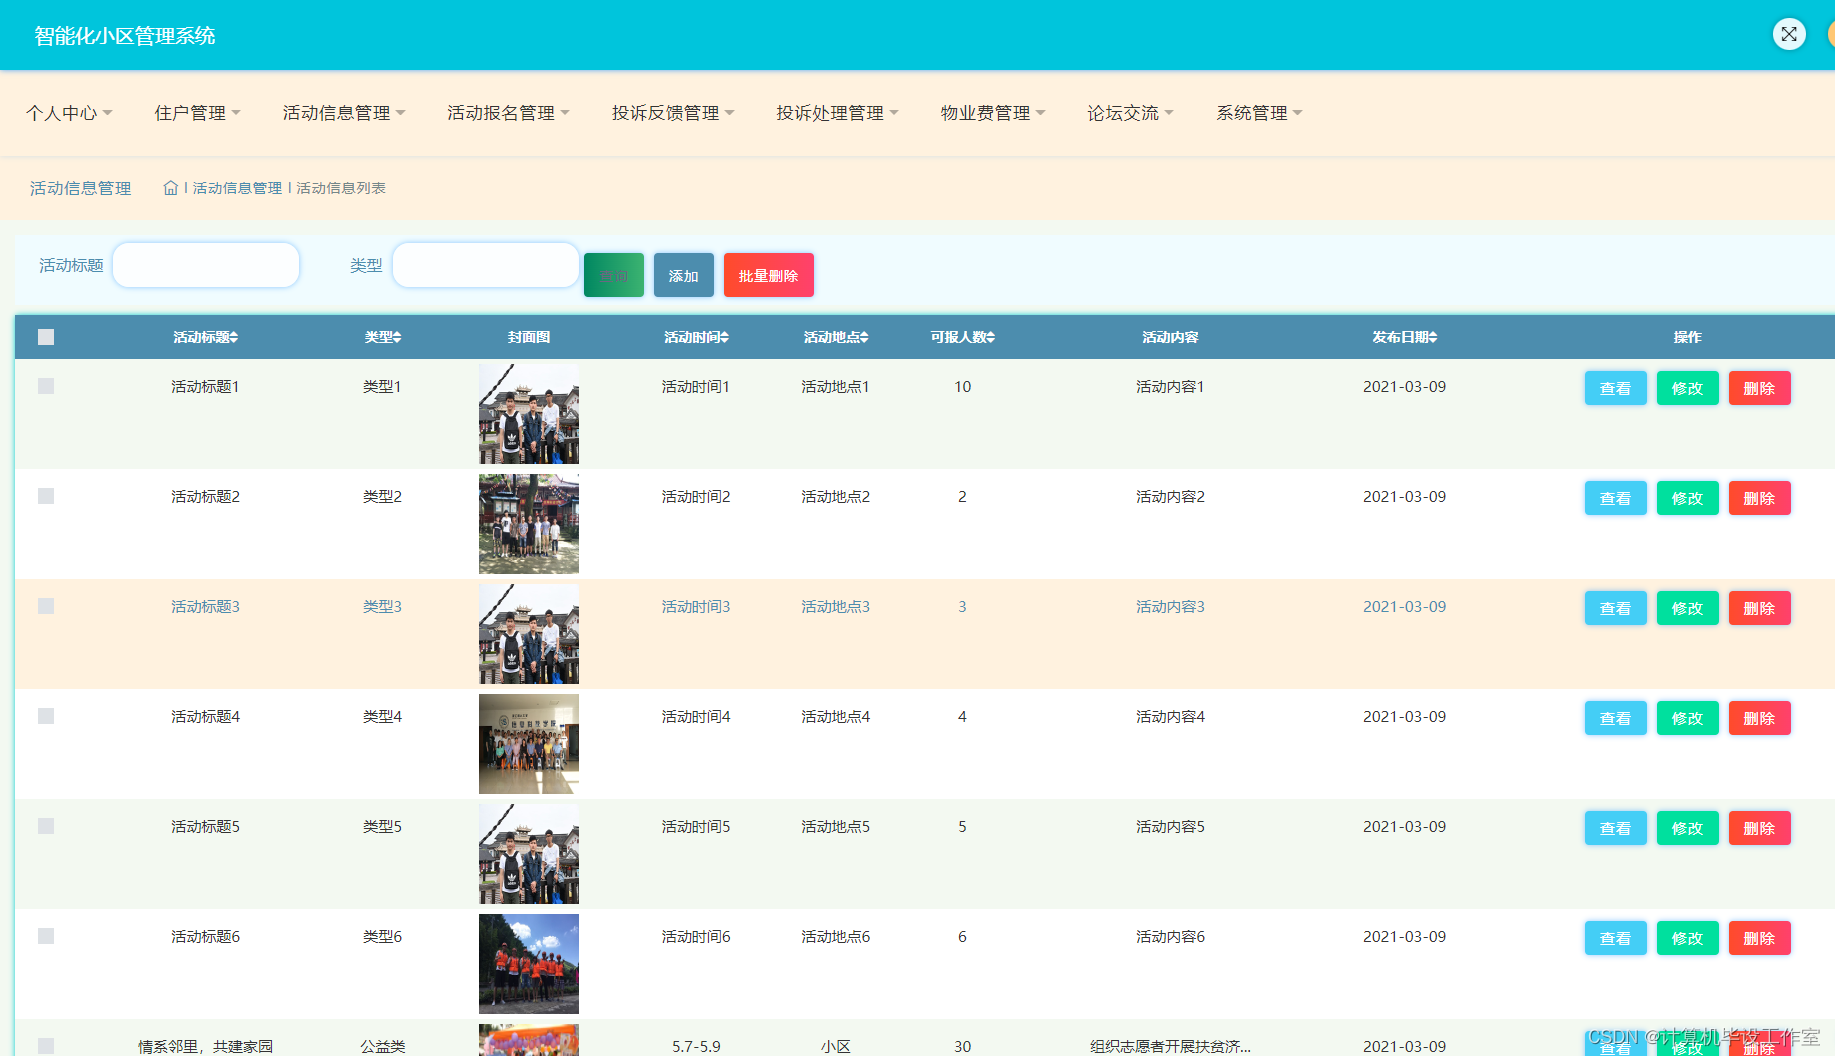Open cover image of 活动标题3

click(x=529, y=634)
